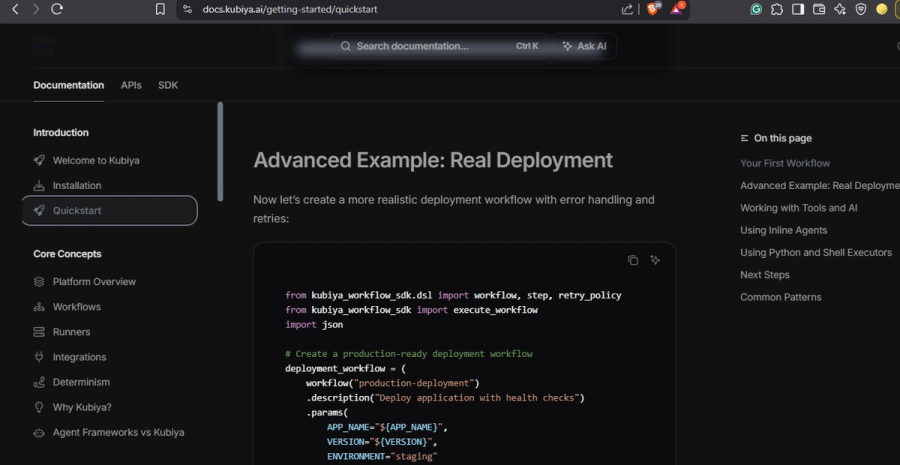Viewport: 900px width, 465px height.
Task: Toggle the browser sidebar panel icon
Action: (798, 9)
